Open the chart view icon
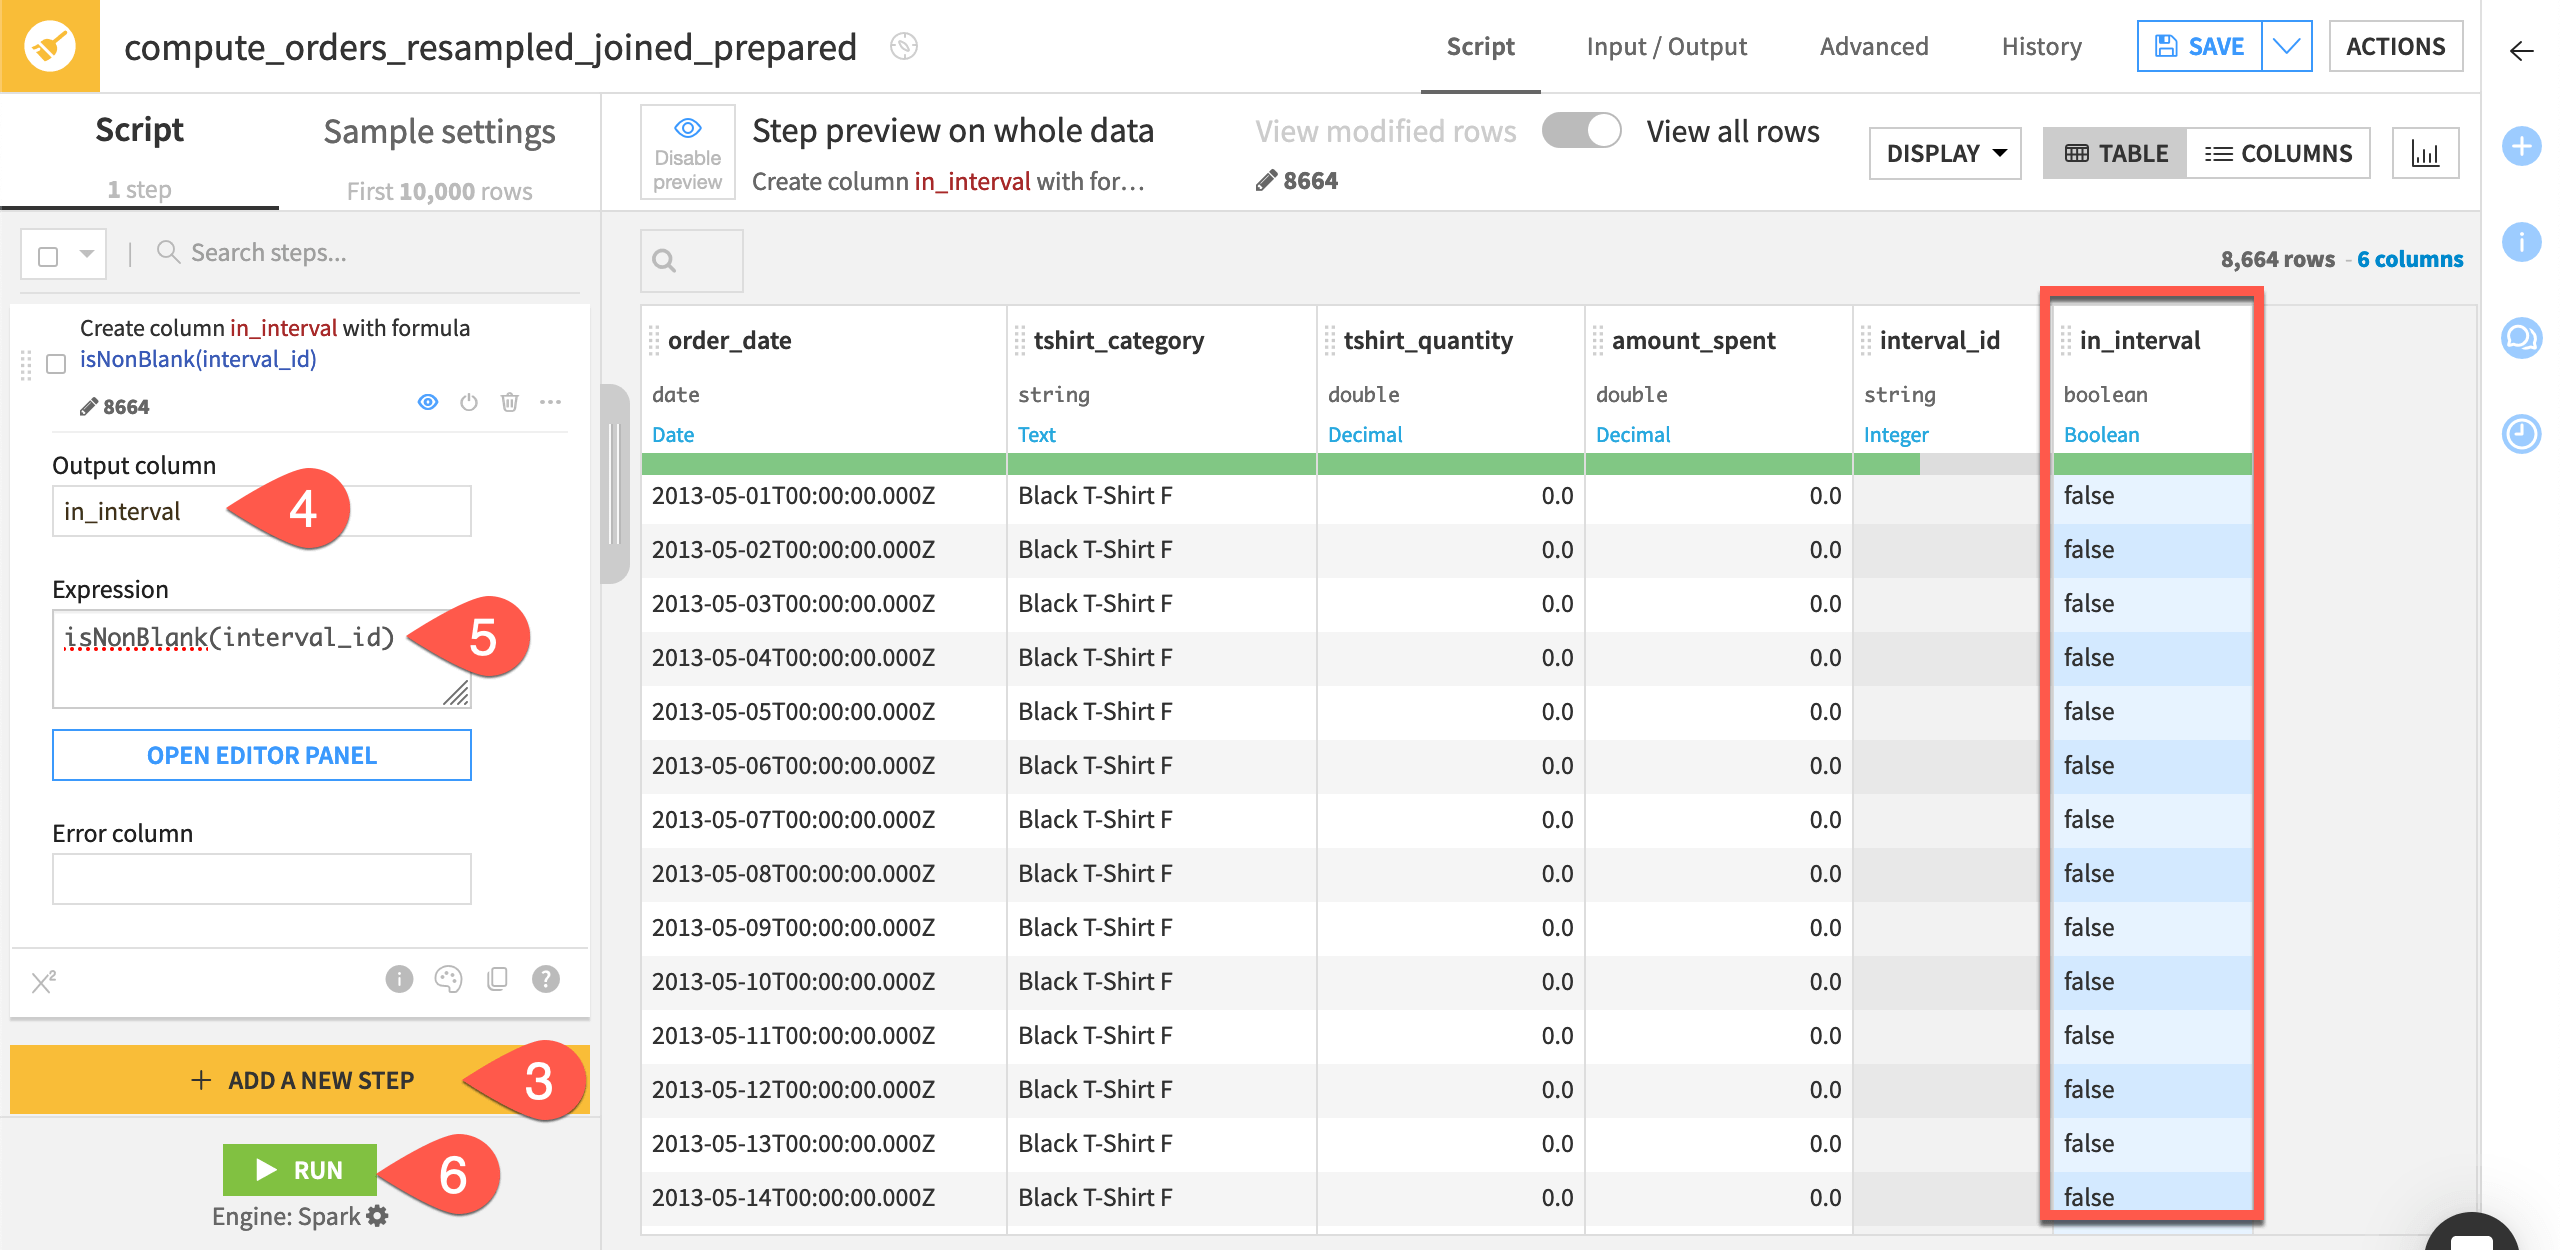 pos(2425,153)
